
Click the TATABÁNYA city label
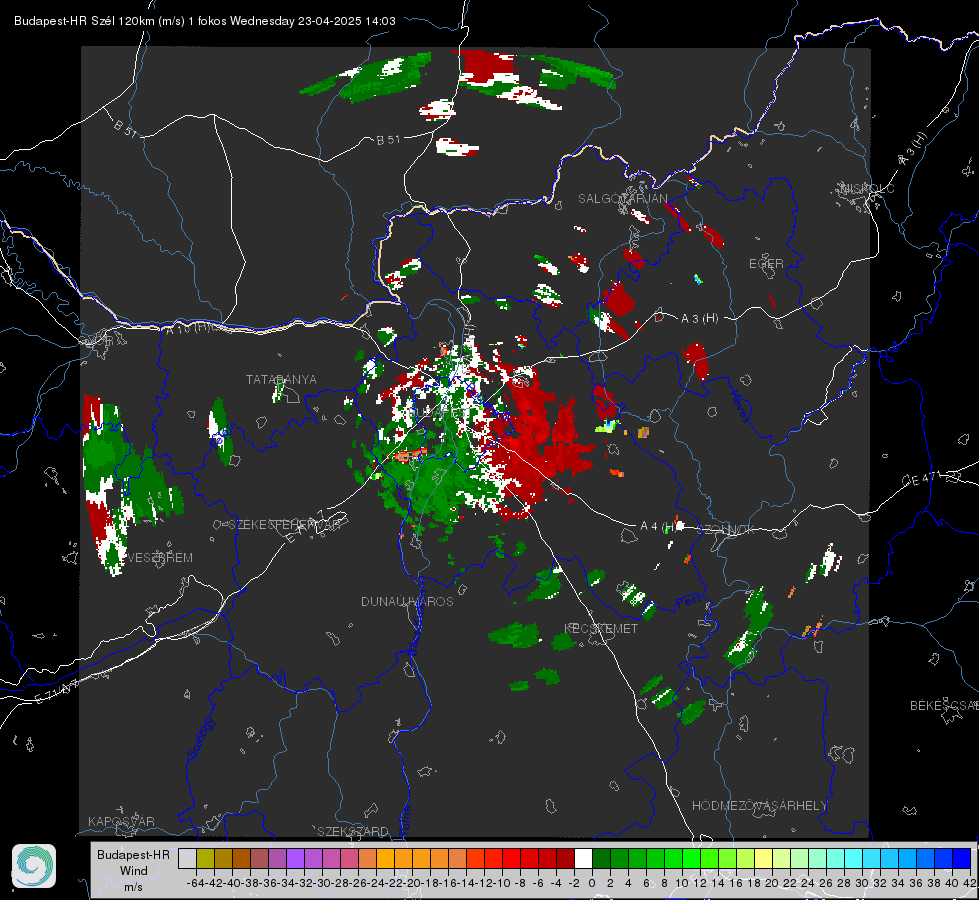click(281, 379)
